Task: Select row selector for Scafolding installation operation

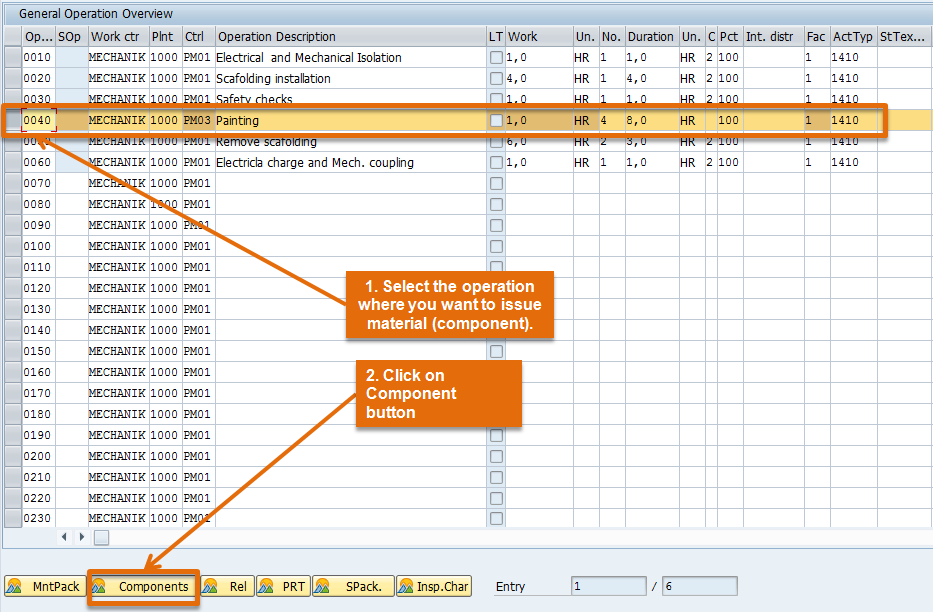Action: coord(12,78)
